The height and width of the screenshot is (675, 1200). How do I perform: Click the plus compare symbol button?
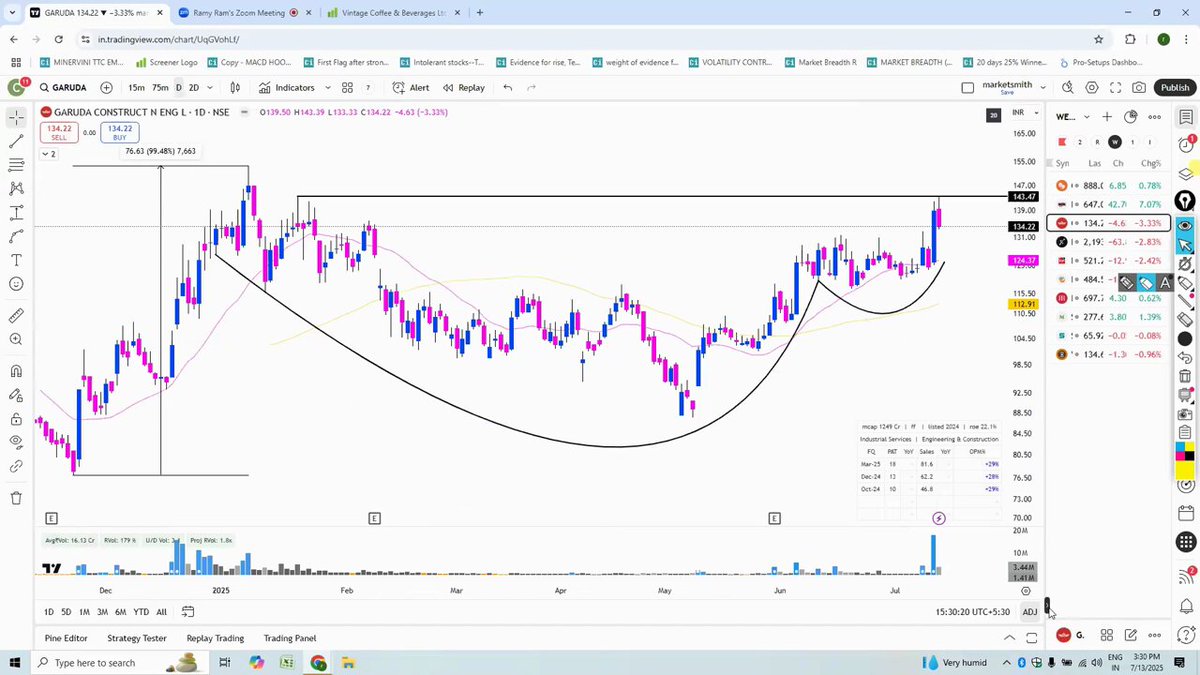pyautogui.click(x=106, y=87)
